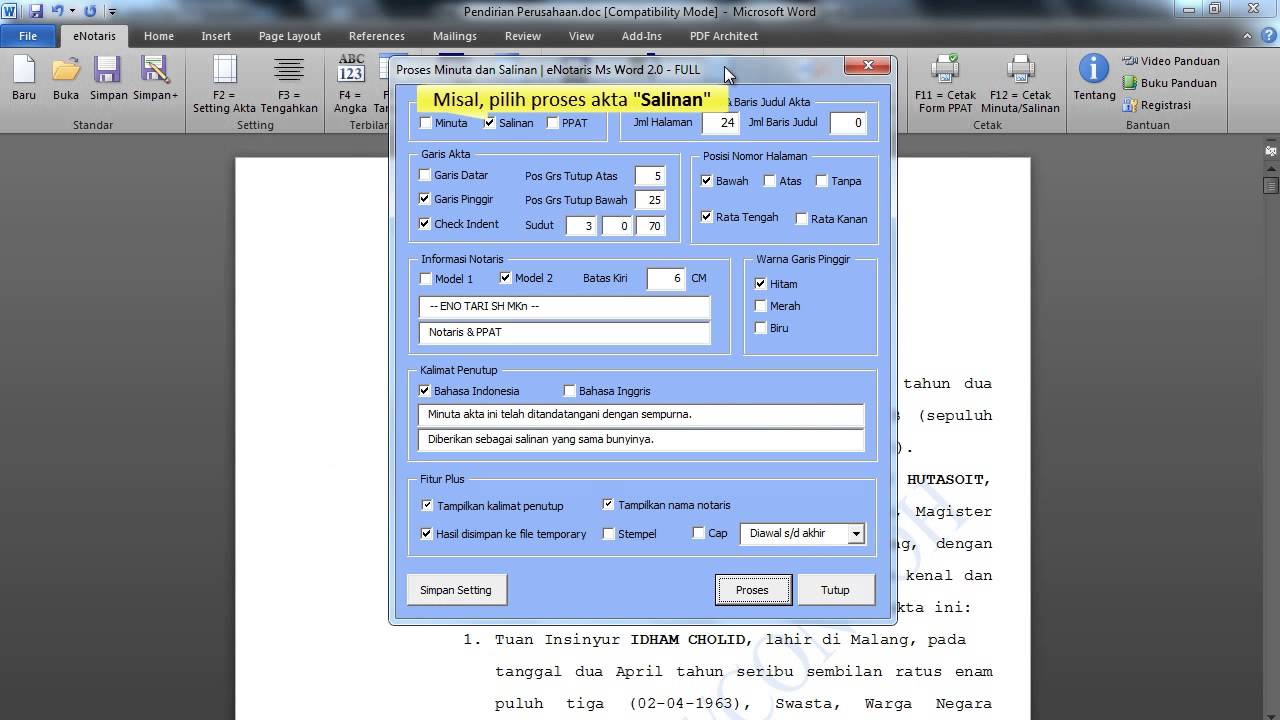1280x720 pixels.
Task: Choose Merah border colour checkbox
Action: point(761,306)
